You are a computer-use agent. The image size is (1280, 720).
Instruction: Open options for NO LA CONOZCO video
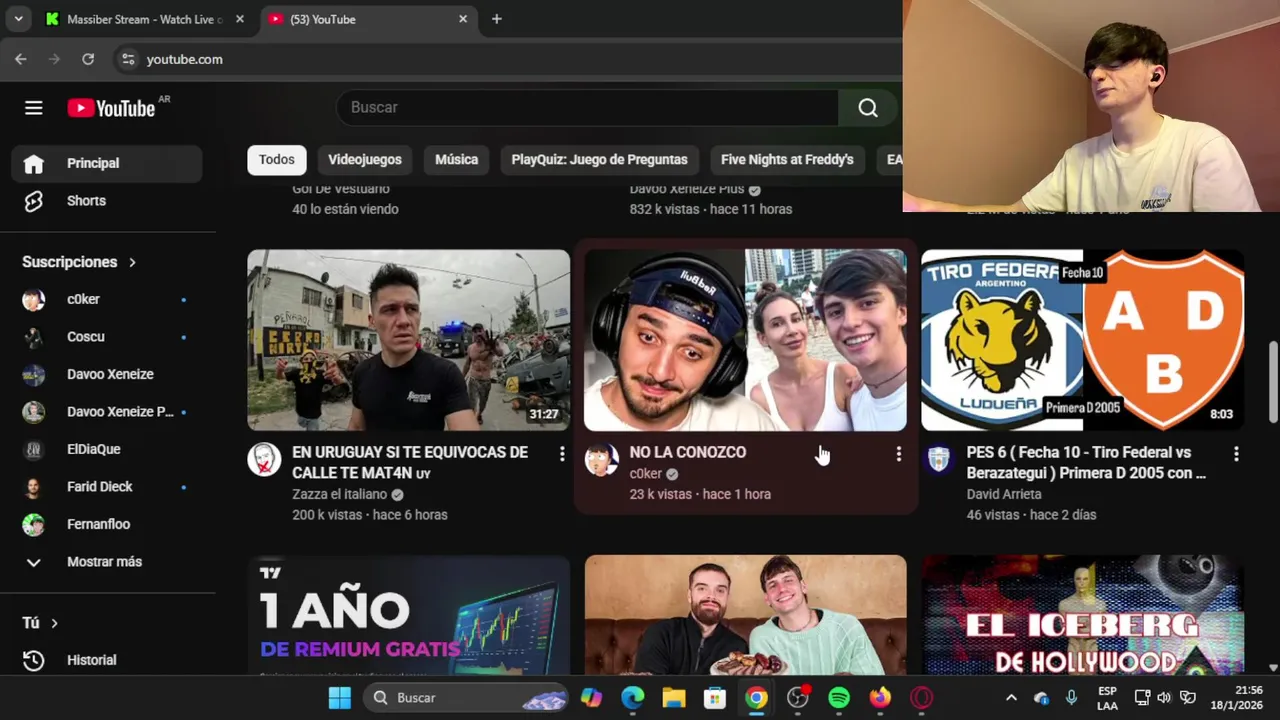tap(899, 454)
